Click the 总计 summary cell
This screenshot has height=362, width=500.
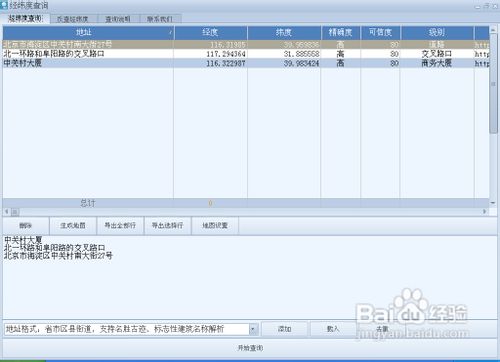pos(88,203)
